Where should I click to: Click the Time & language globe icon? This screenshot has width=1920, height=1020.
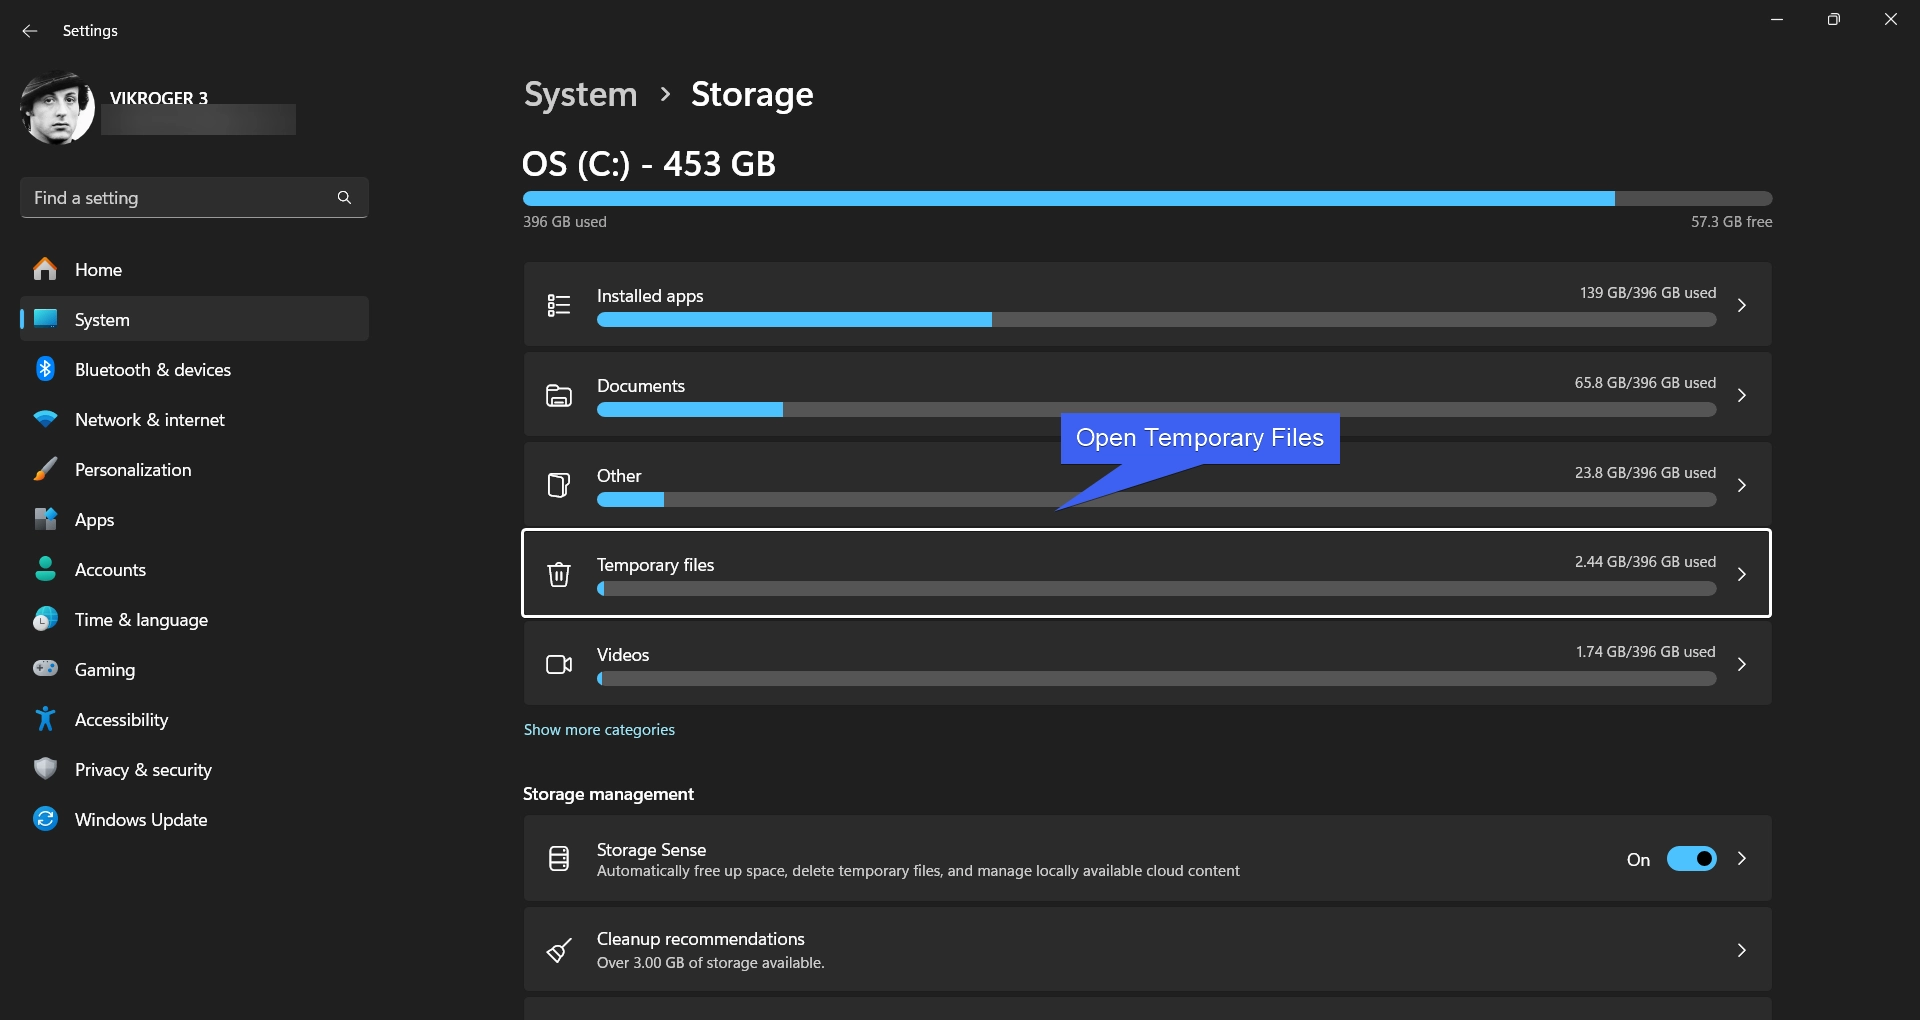(x=45, y=619)
